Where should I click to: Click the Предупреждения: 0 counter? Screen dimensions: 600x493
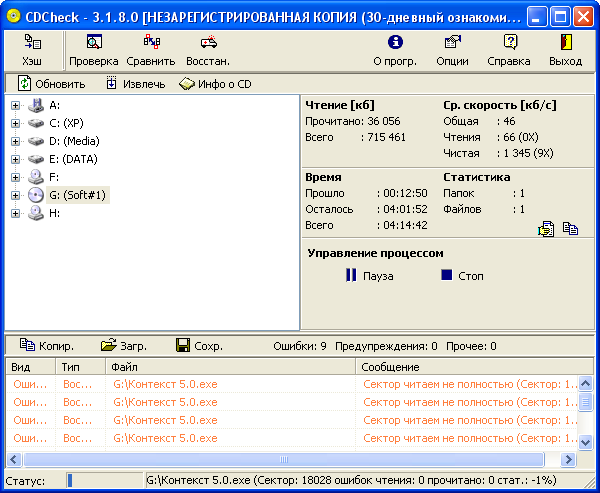[x=386, y=346]
